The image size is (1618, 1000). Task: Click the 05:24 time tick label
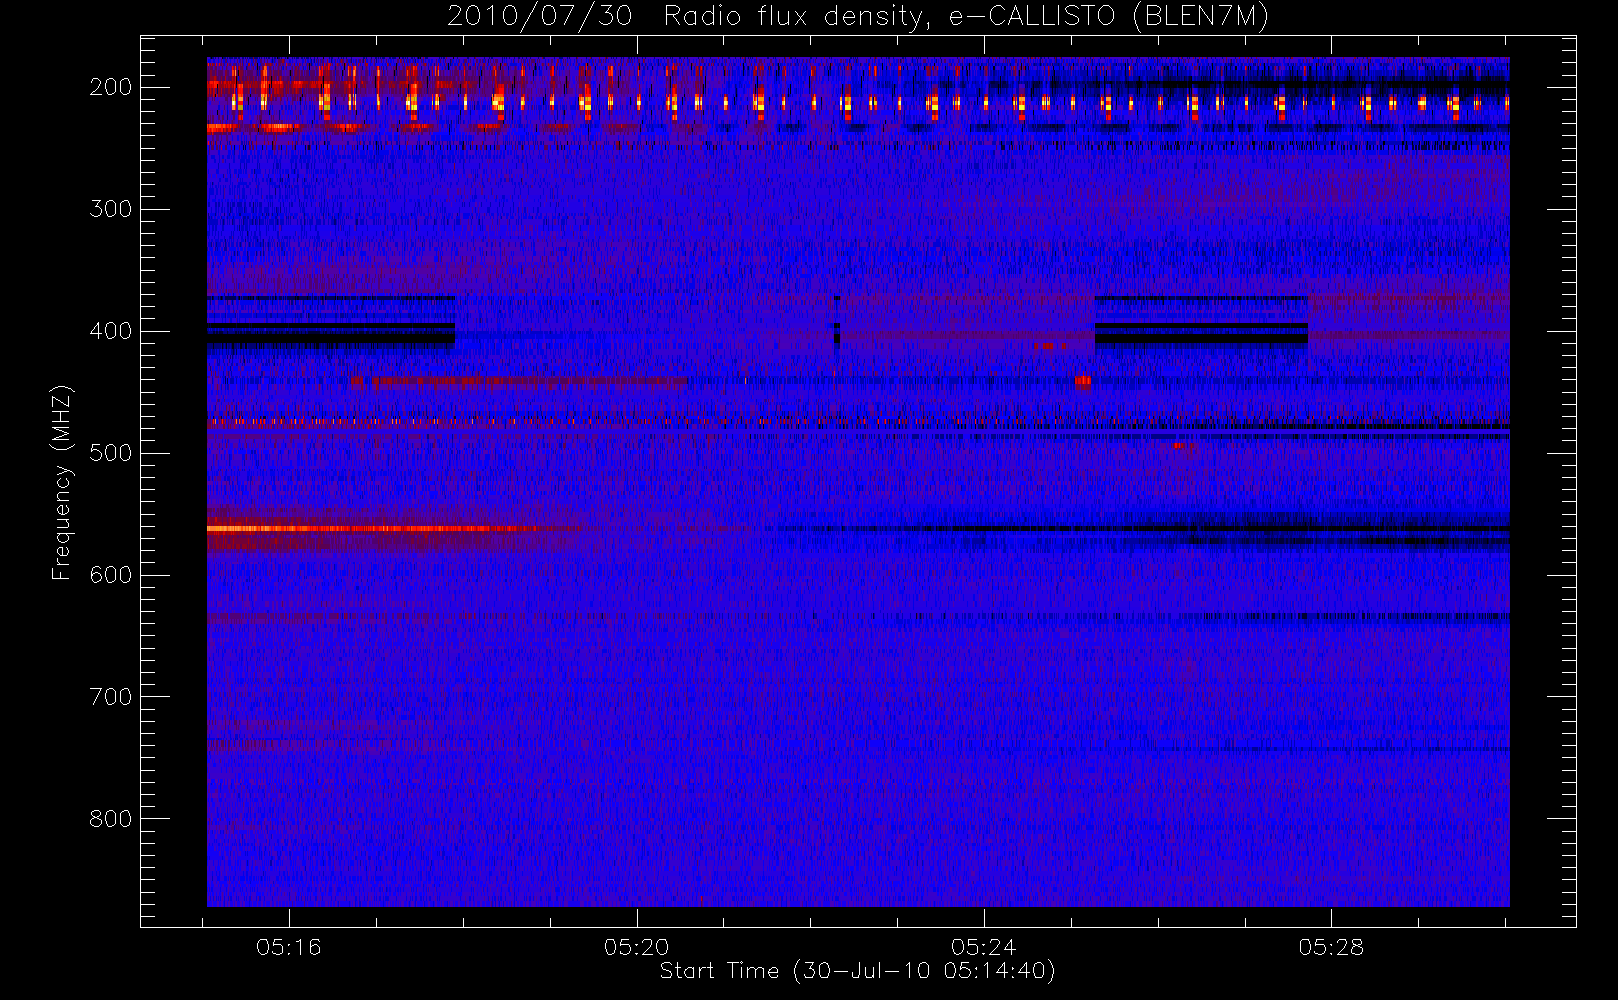pyautogui.click(x=984, y=947)
